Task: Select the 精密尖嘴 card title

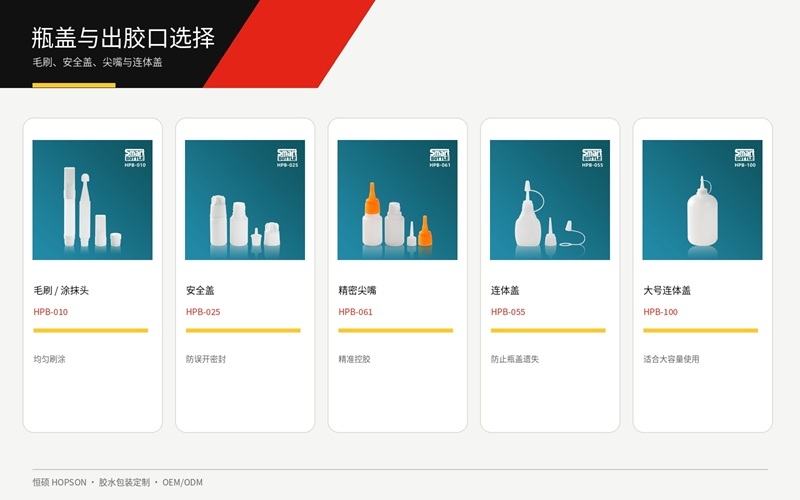Action: pos(357,290)
